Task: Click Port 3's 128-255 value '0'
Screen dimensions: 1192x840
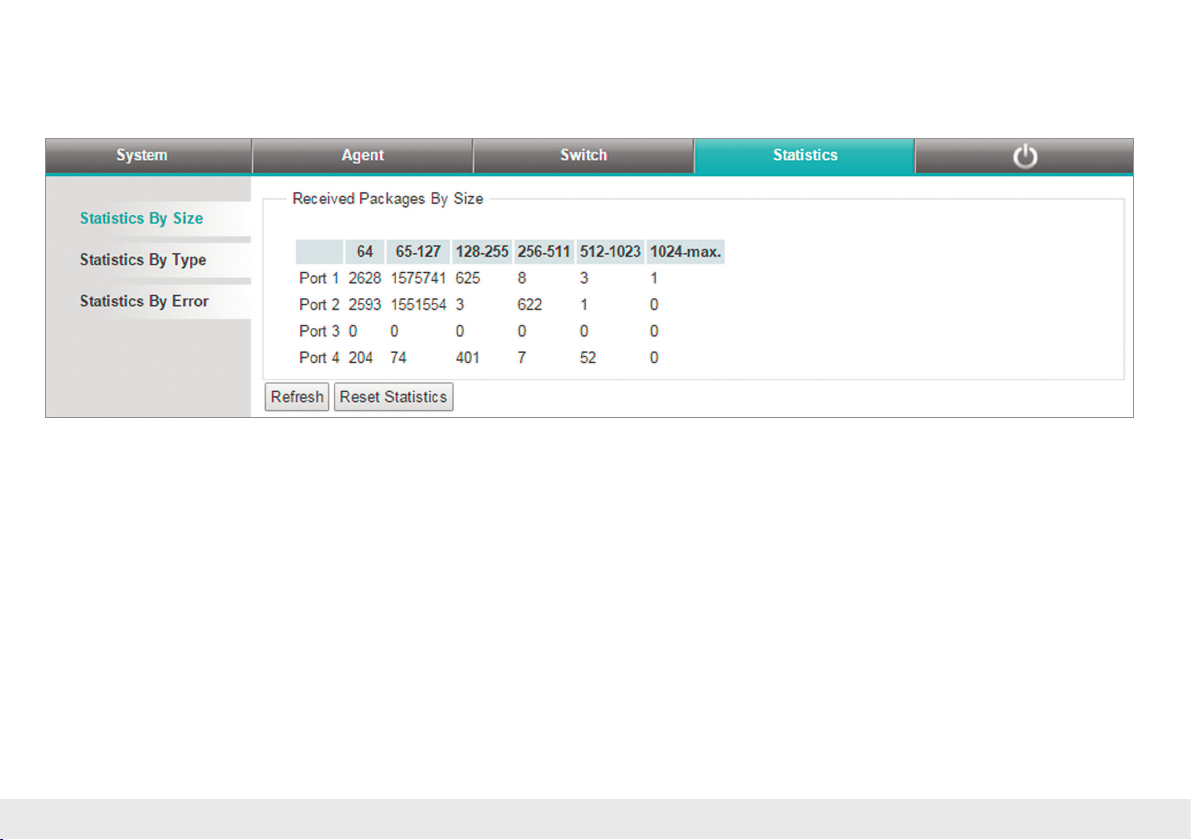Action: [x=460, y=331]
